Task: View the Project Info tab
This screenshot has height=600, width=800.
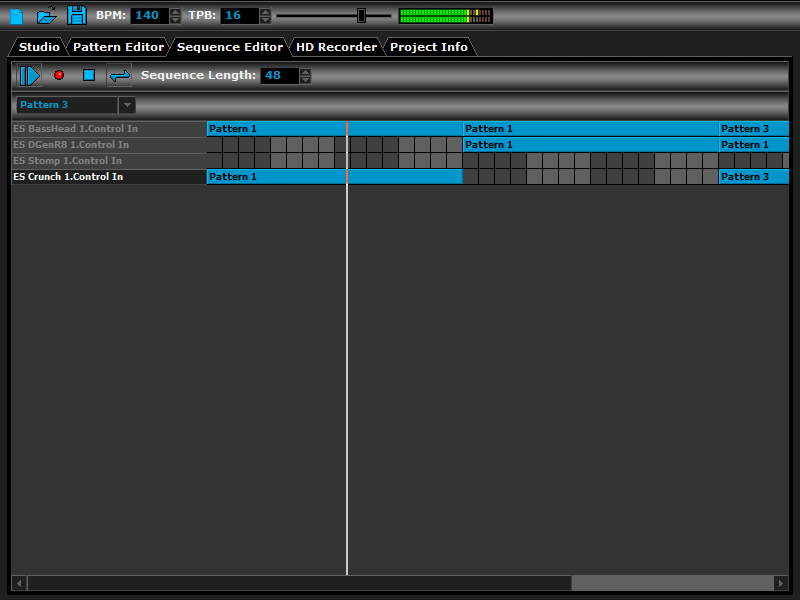Action: (428, 46)
